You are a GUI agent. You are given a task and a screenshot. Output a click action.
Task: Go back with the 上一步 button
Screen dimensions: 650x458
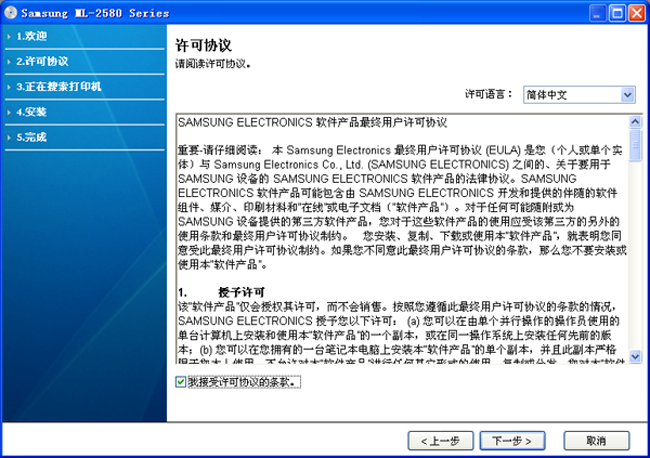coord(440,441)
